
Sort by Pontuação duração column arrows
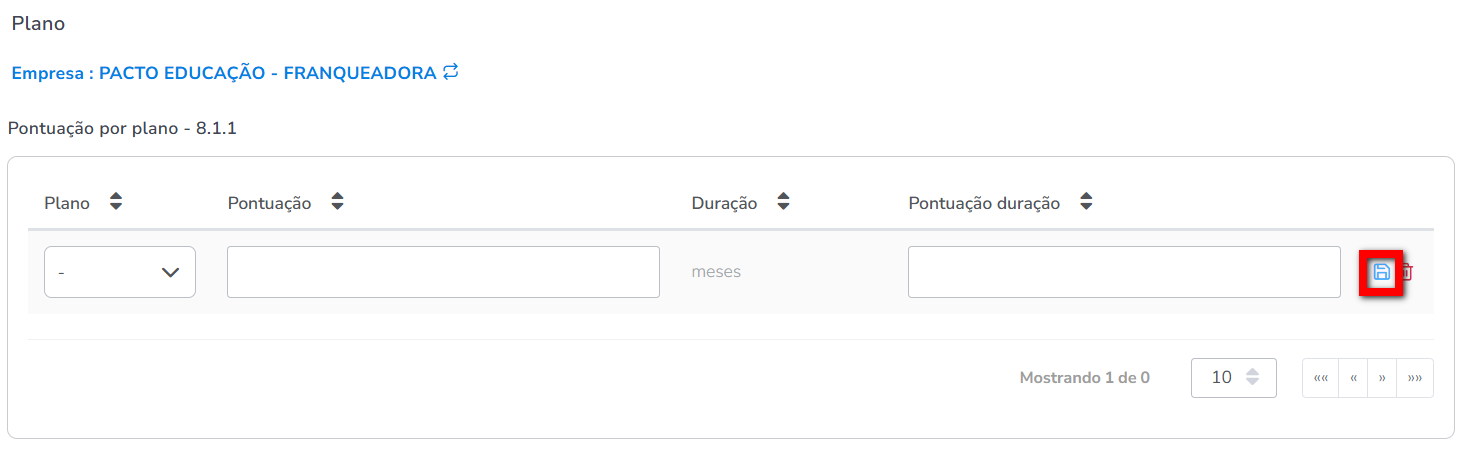[1086, 203]
